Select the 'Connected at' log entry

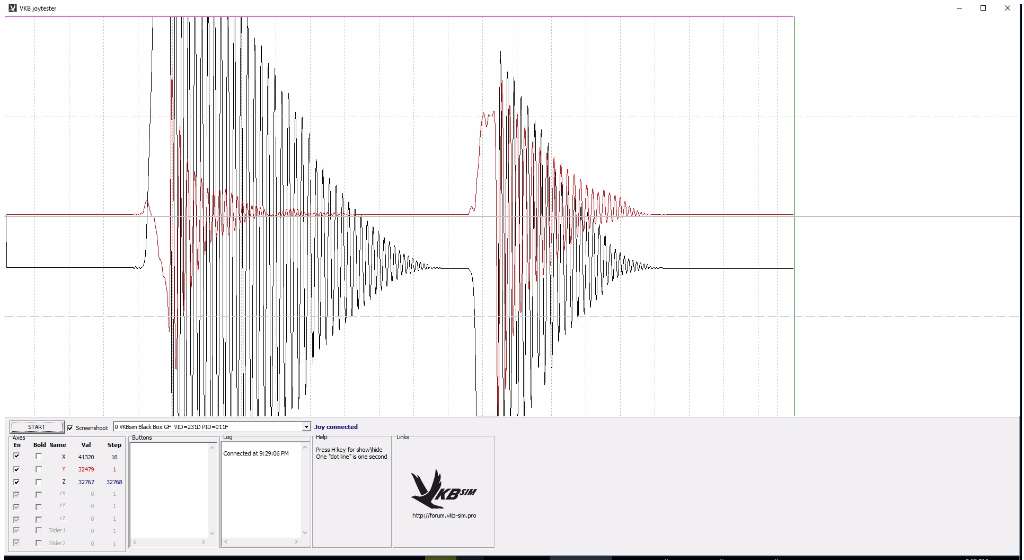pos(255,453)
